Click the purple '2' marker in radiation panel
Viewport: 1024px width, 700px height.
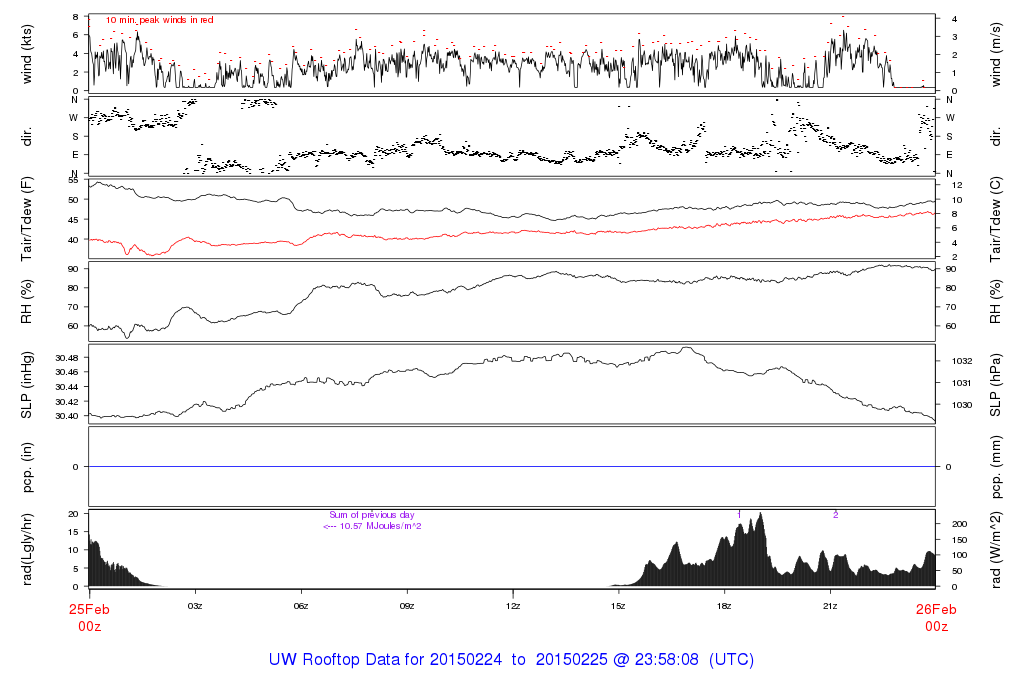[x=835, y=514]
